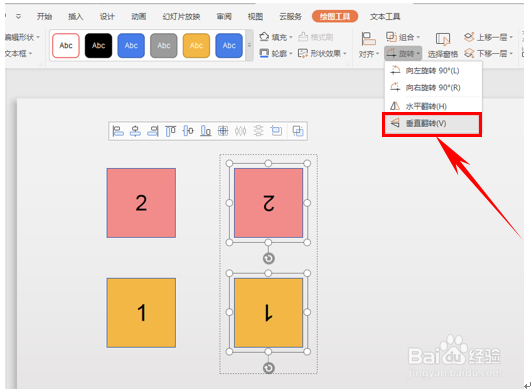532x392 pixels.
Task: Apply black Abc shape style
Action: point(98,45)
